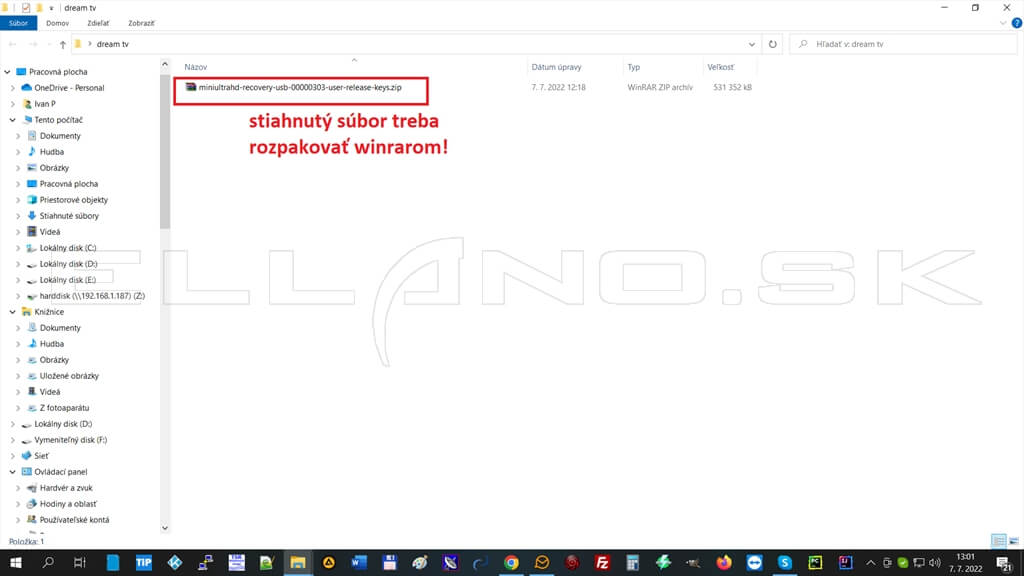
Task: Launch Kodi from taskbar
Action: pos(174,562)
